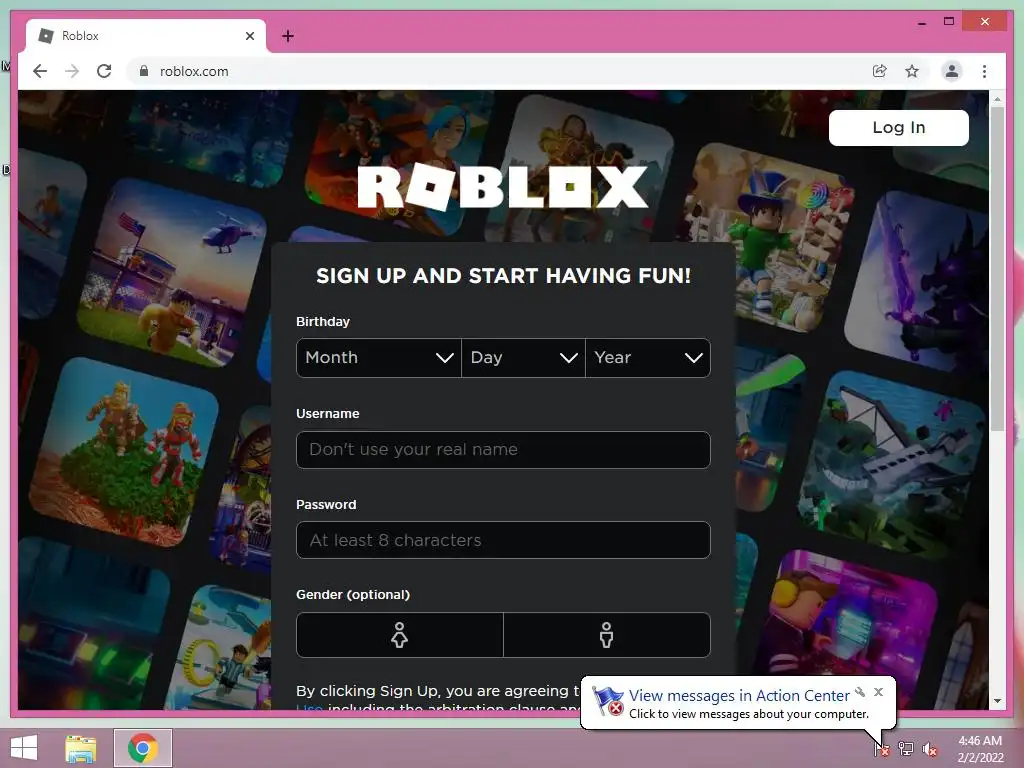1024x768 pixels.
Task: Open the Month dropdown
Action: click(x=379, y=358)
